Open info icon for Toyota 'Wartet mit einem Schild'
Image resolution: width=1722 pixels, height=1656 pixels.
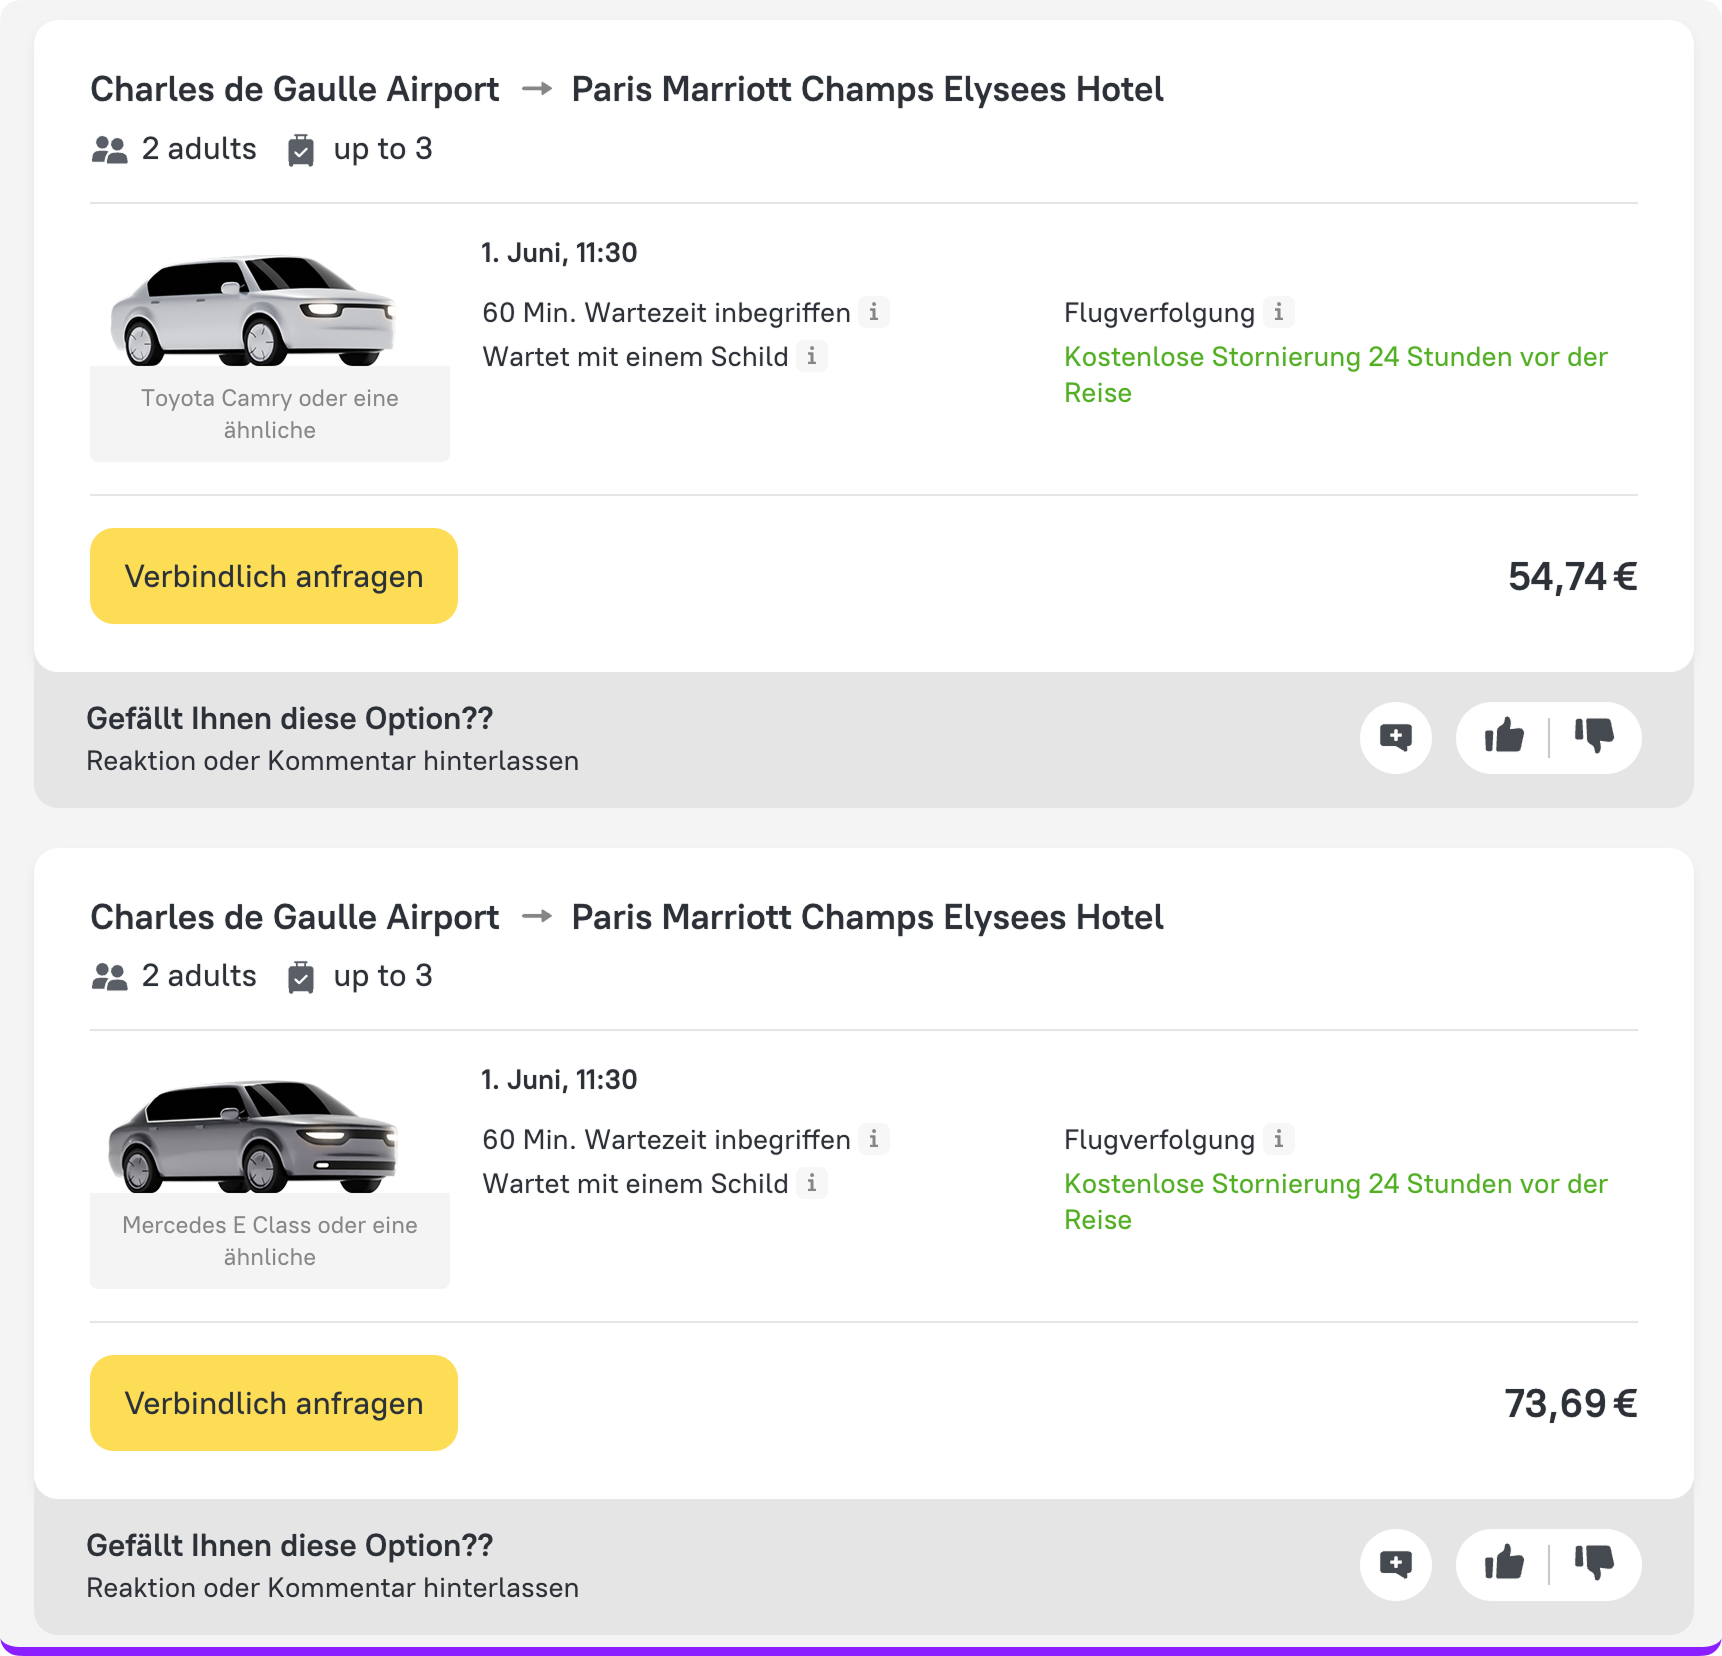point(812,356)
